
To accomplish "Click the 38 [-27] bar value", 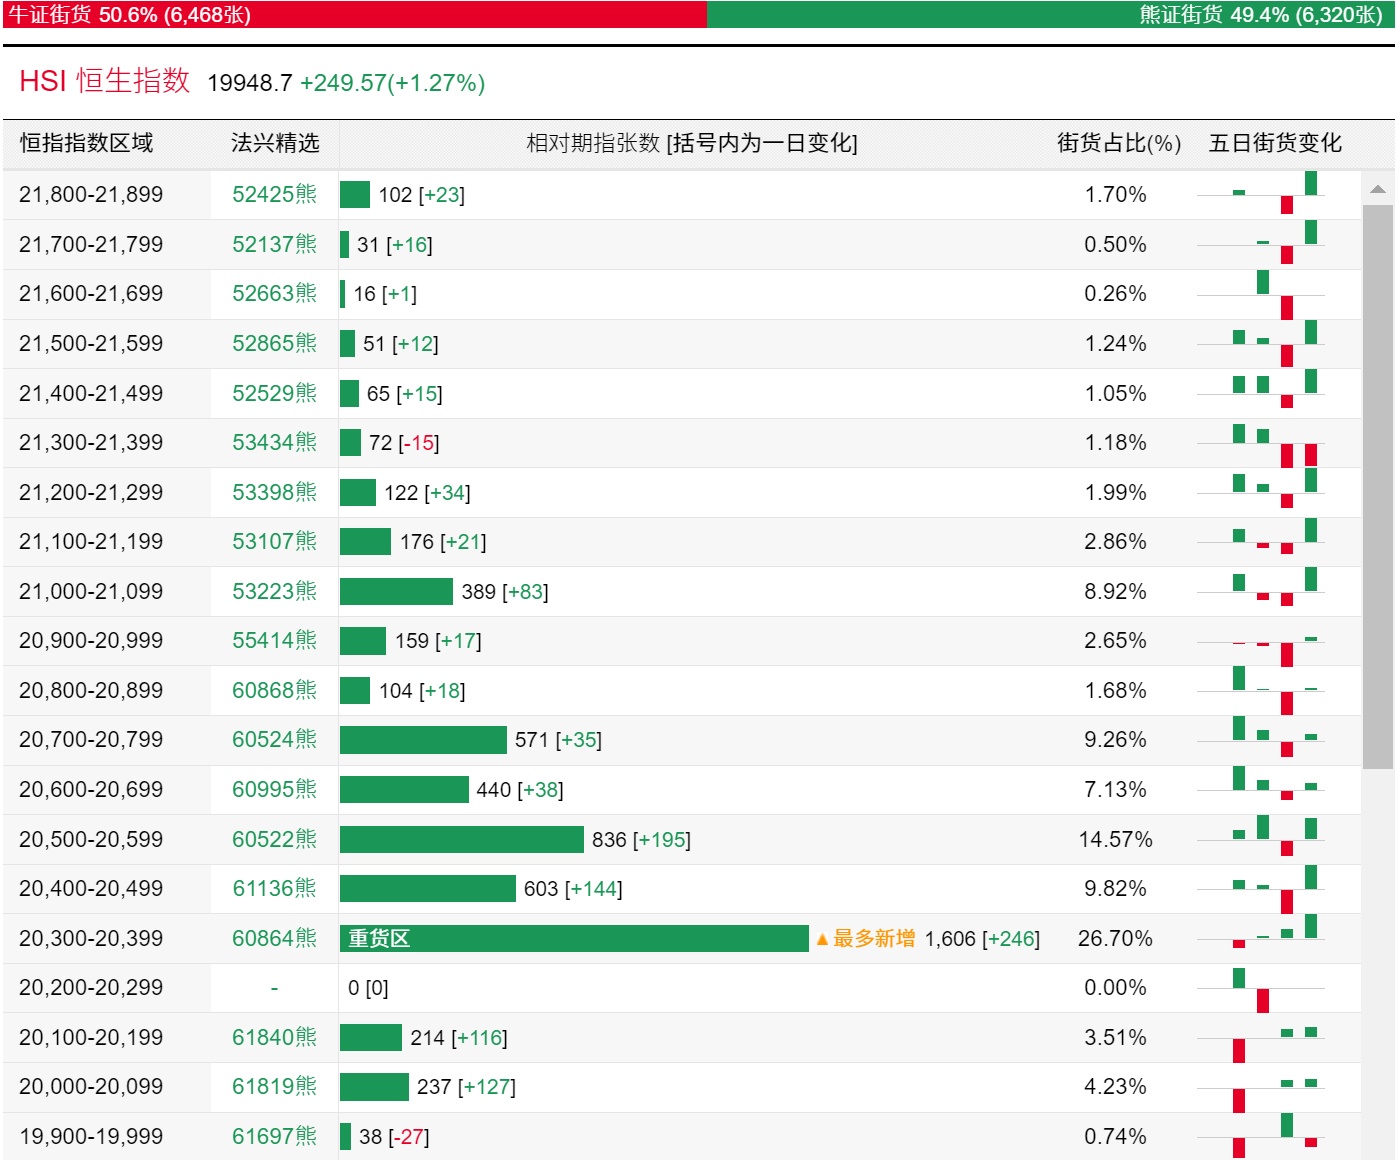I will coord(394,1136).
